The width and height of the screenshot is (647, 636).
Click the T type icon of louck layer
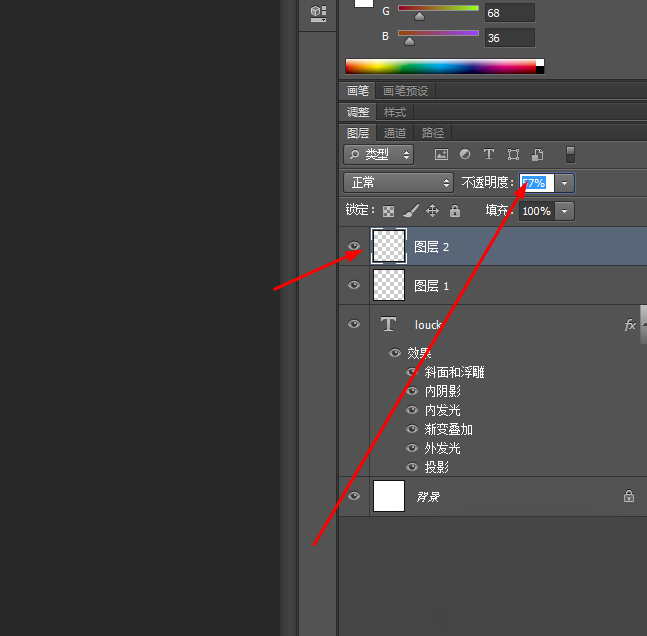point(388,324)
